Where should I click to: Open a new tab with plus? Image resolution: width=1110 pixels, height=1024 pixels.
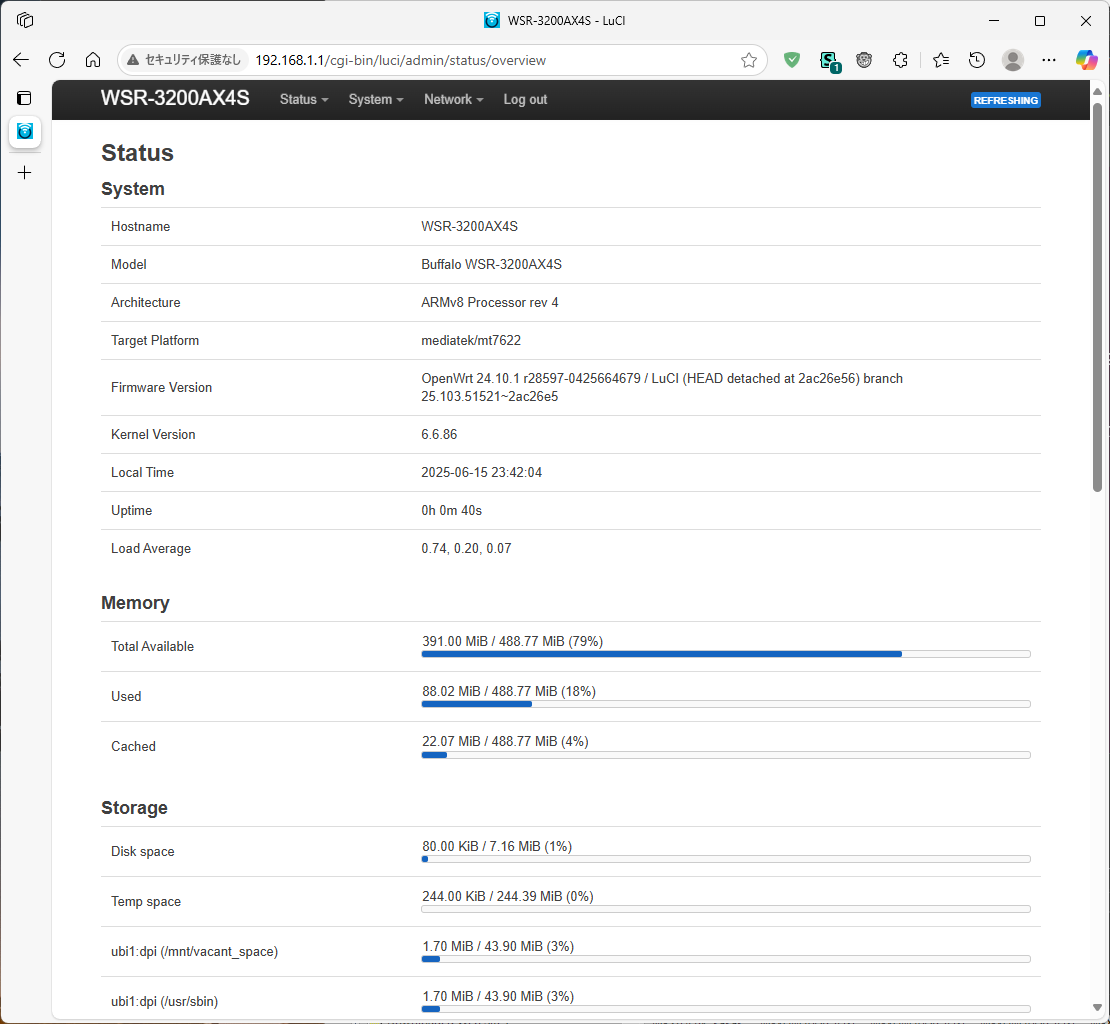point(25,173)
